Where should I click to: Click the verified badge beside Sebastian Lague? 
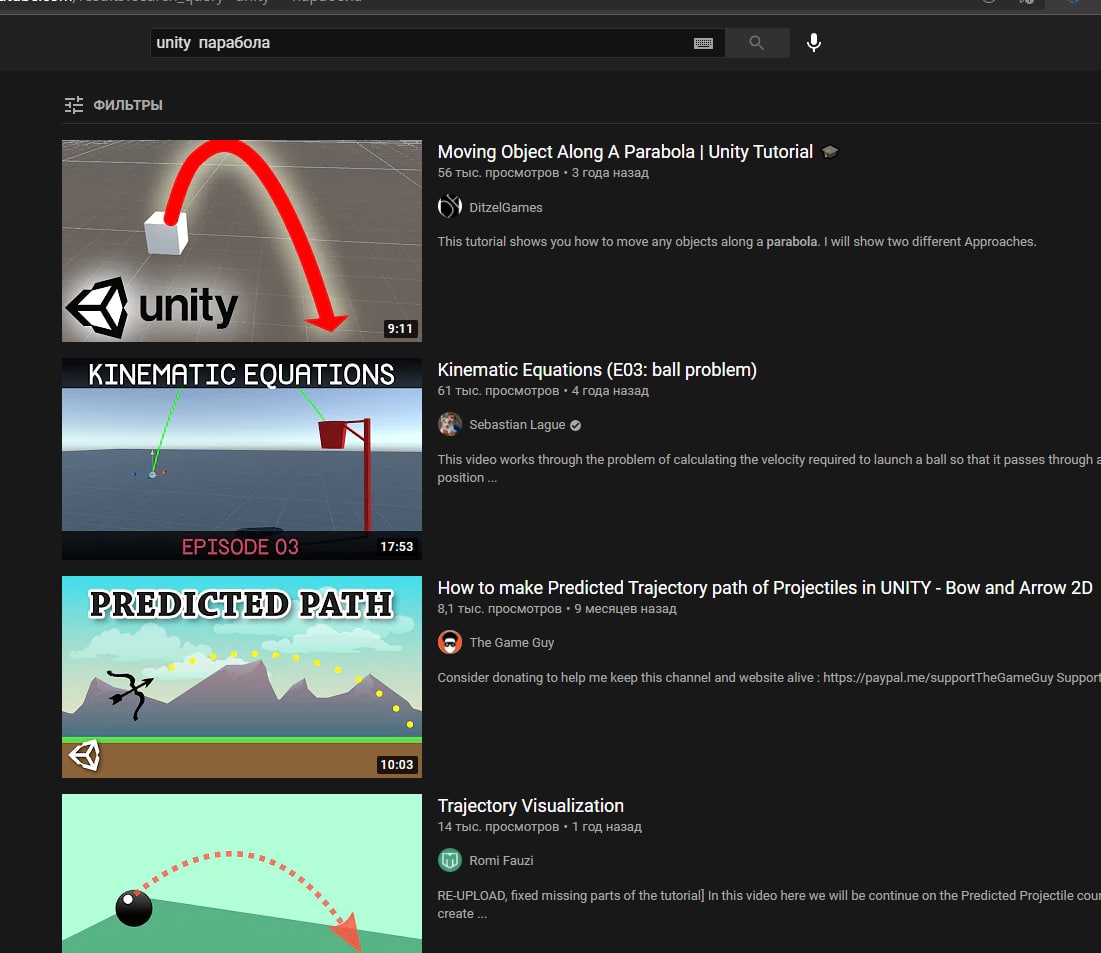pos(575,426)
